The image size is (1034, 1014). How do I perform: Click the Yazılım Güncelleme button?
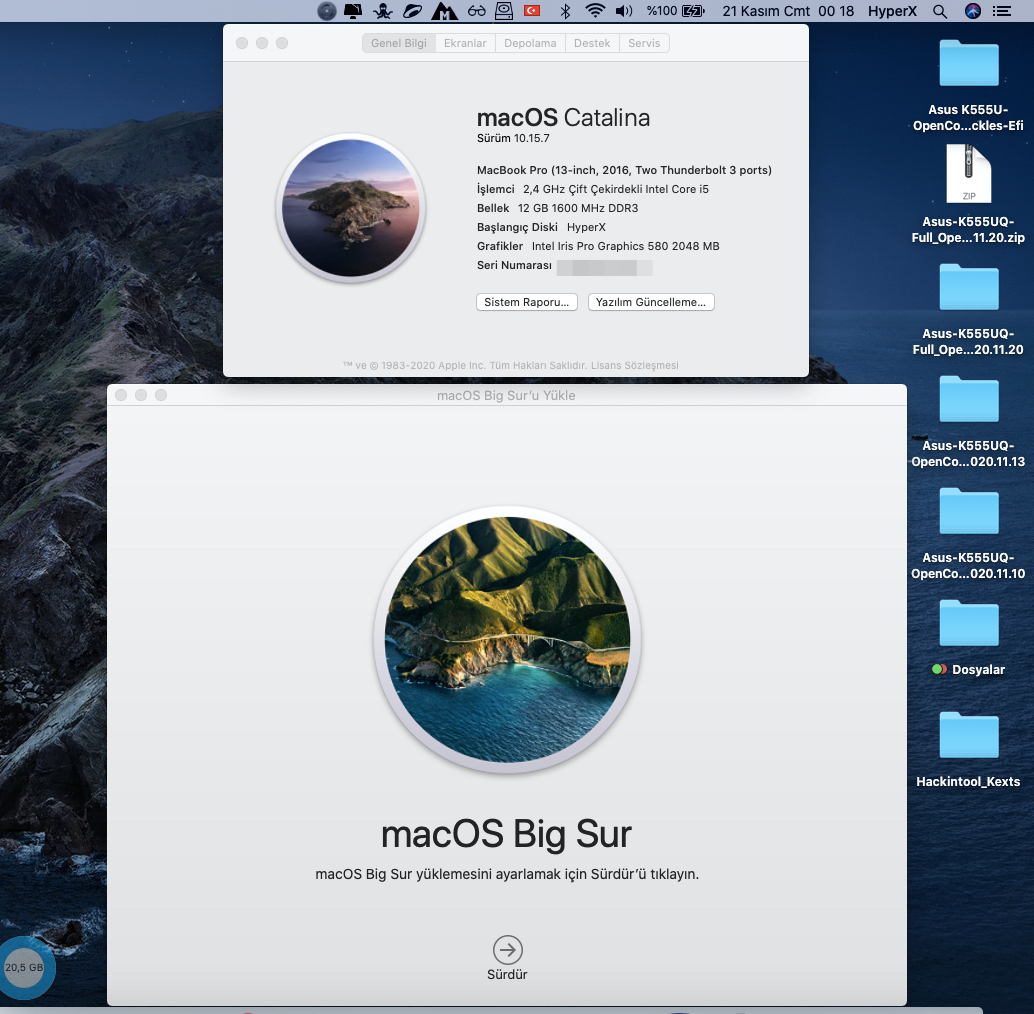[x=651, y=302]
